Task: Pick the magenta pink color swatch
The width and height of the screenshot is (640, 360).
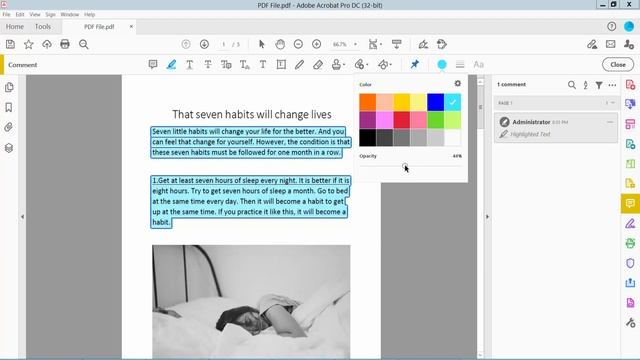Action: (x=384, y=120)
